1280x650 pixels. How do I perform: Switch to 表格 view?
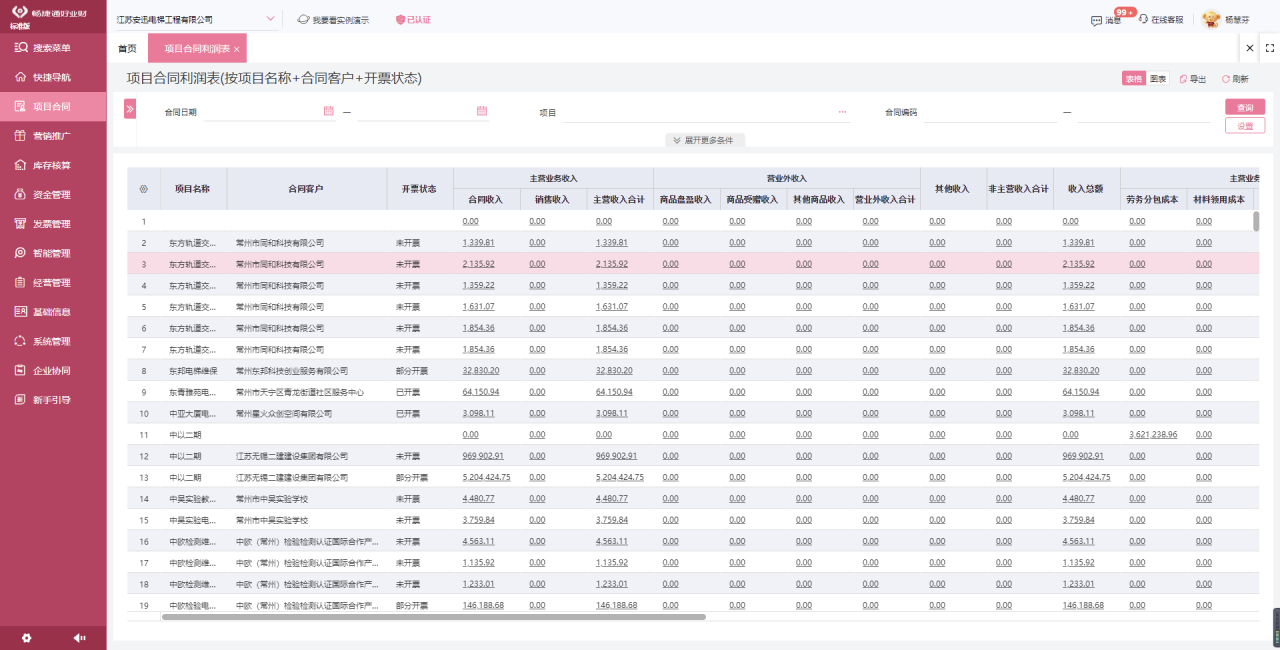coord(1133,78)
